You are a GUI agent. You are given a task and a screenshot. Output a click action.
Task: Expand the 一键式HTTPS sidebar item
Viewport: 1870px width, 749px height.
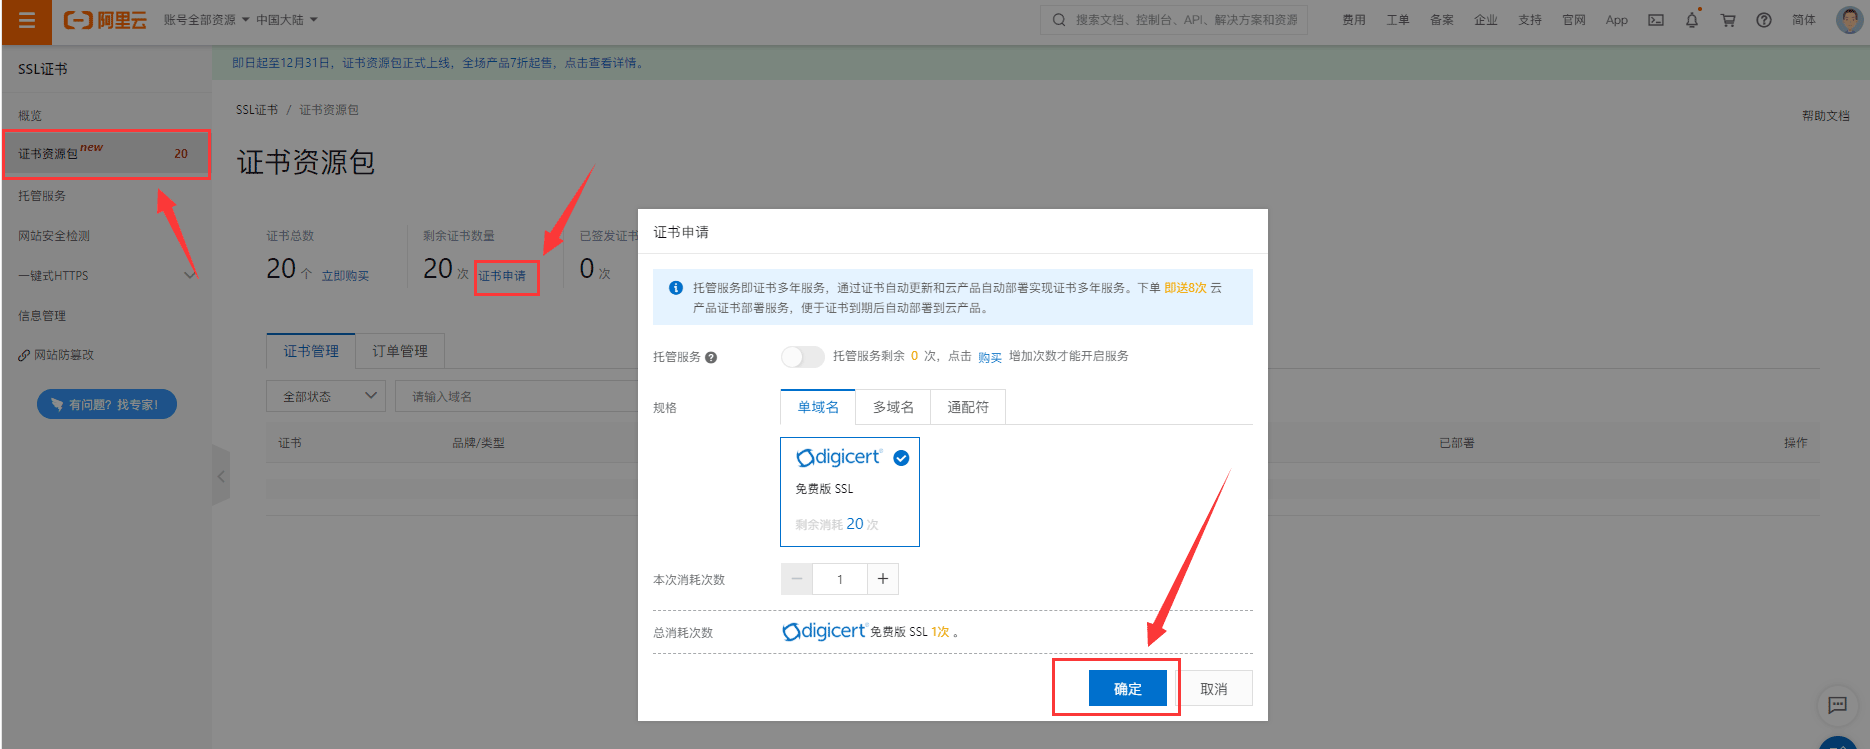click(x=107, y=276)
